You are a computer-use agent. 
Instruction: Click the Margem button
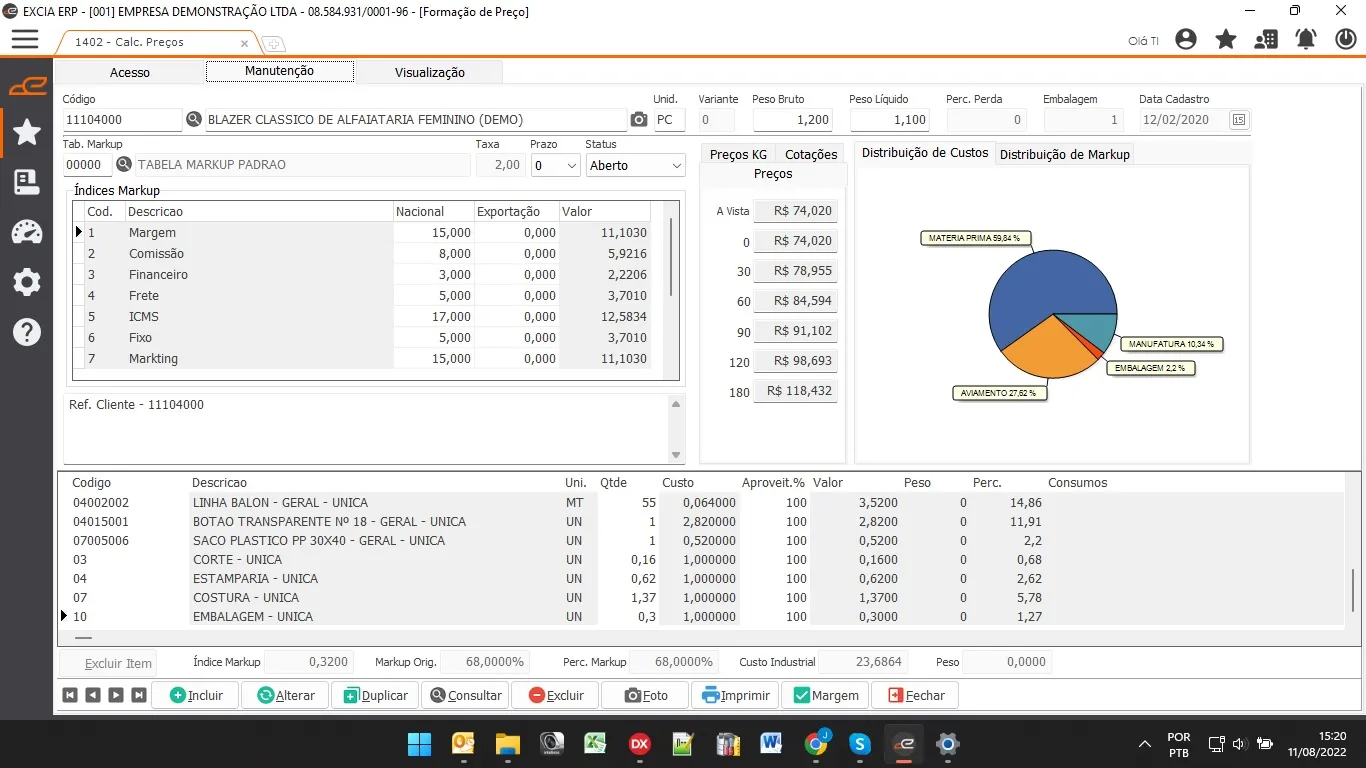tap(825, 695)
